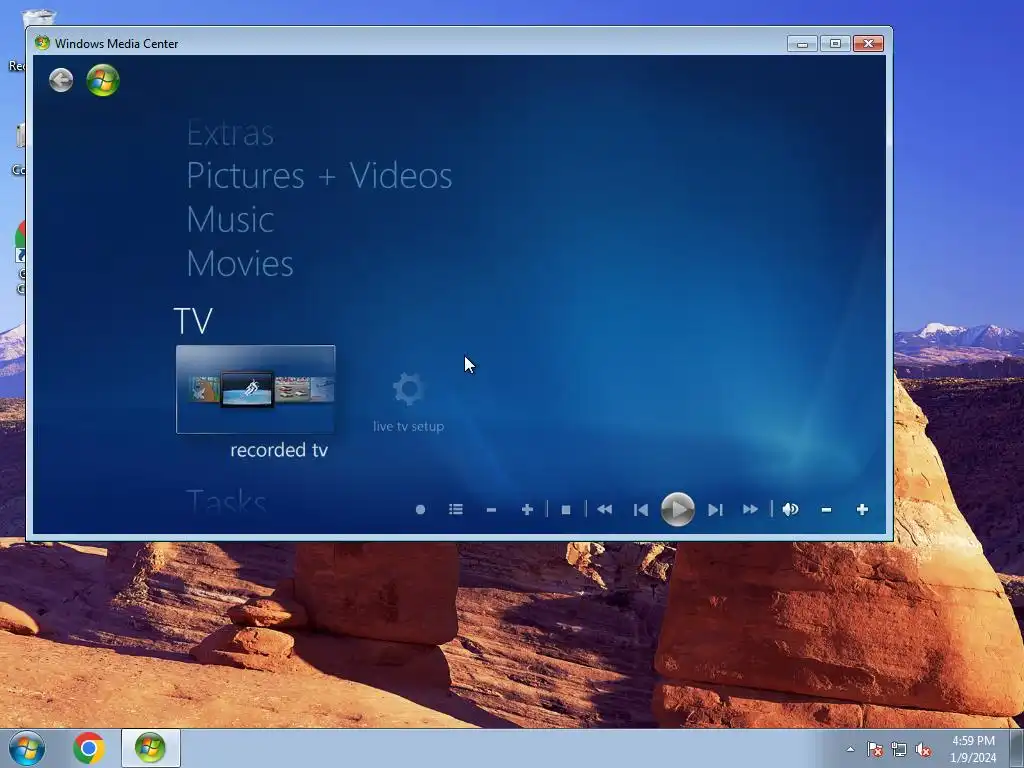The width and height of the screenshot is (1024, 768).
Task: Click the network tray icon
Action: point(899,749)
